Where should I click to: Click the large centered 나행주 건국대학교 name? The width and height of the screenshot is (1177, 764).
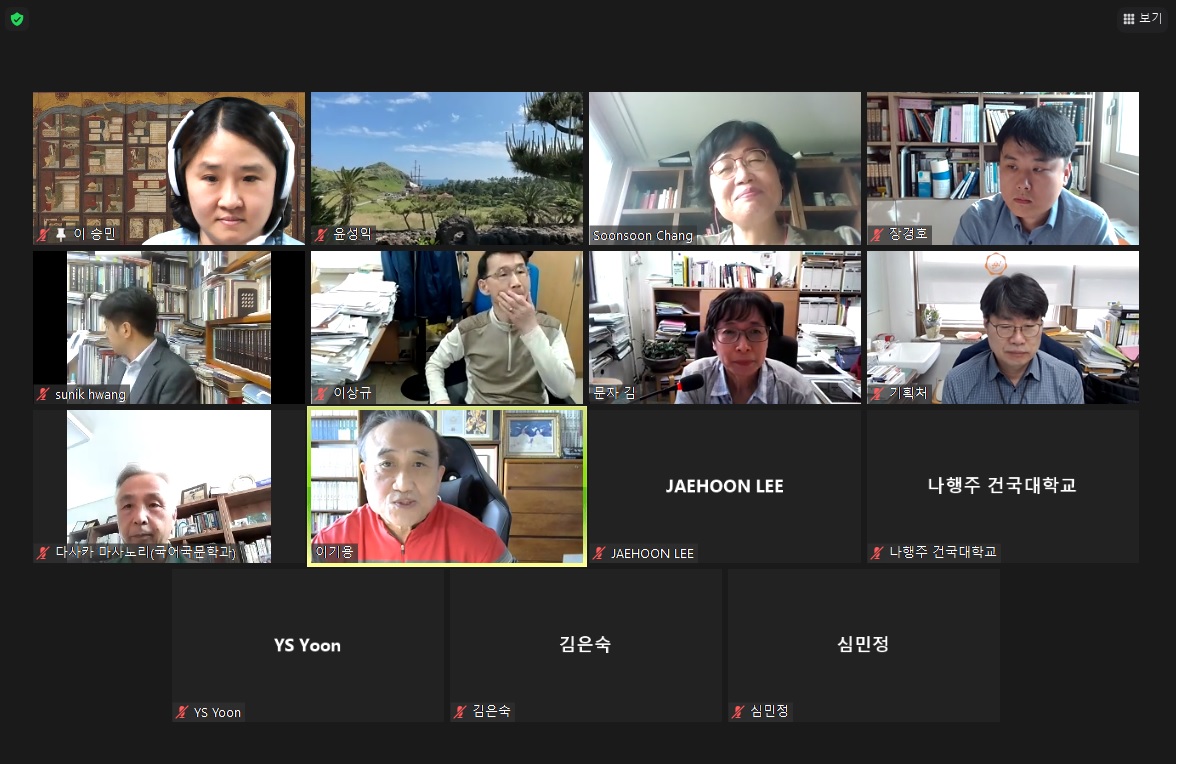tap(1002, 486)
